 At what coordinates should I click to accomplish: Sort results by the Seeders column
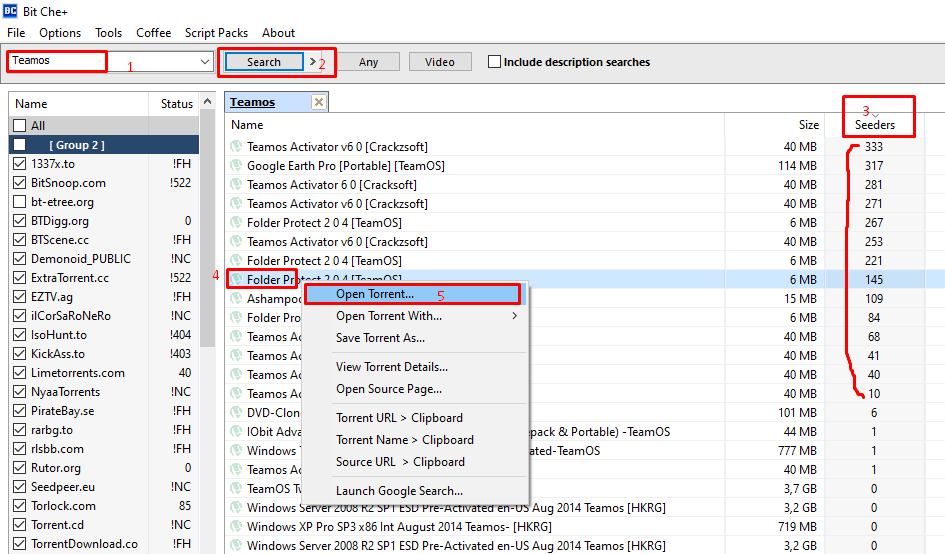point(874,125)
